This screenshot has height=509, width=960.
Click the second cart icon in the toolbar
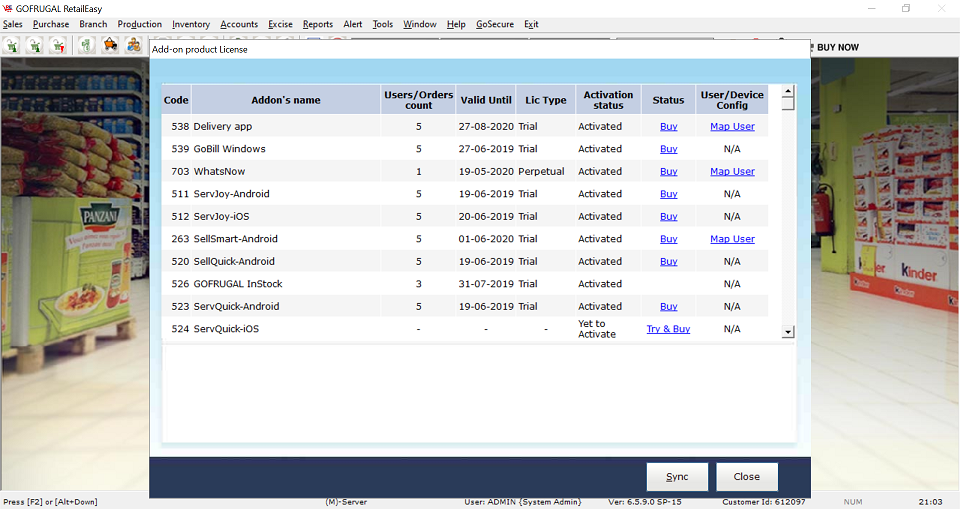[35, 46]
